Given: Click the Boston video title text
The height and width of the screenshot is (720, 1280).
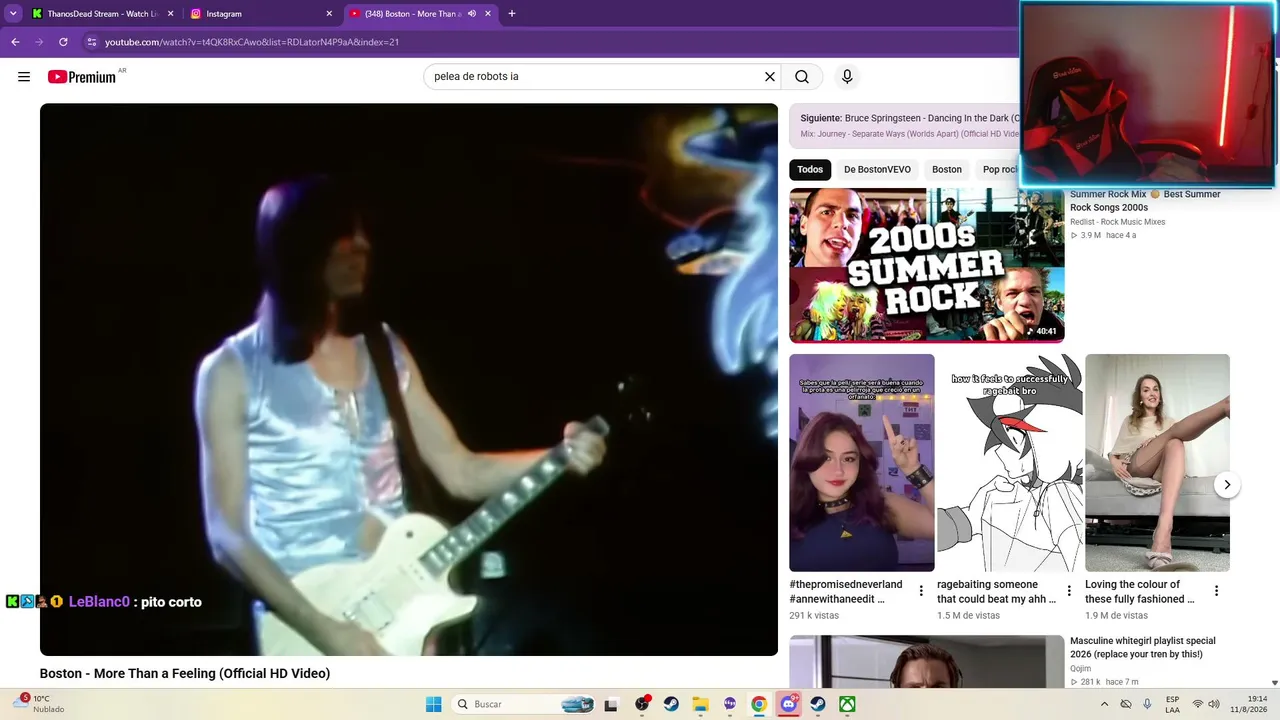Looking at the screenshot, I should pyautogui.click(x=185, y=674).
